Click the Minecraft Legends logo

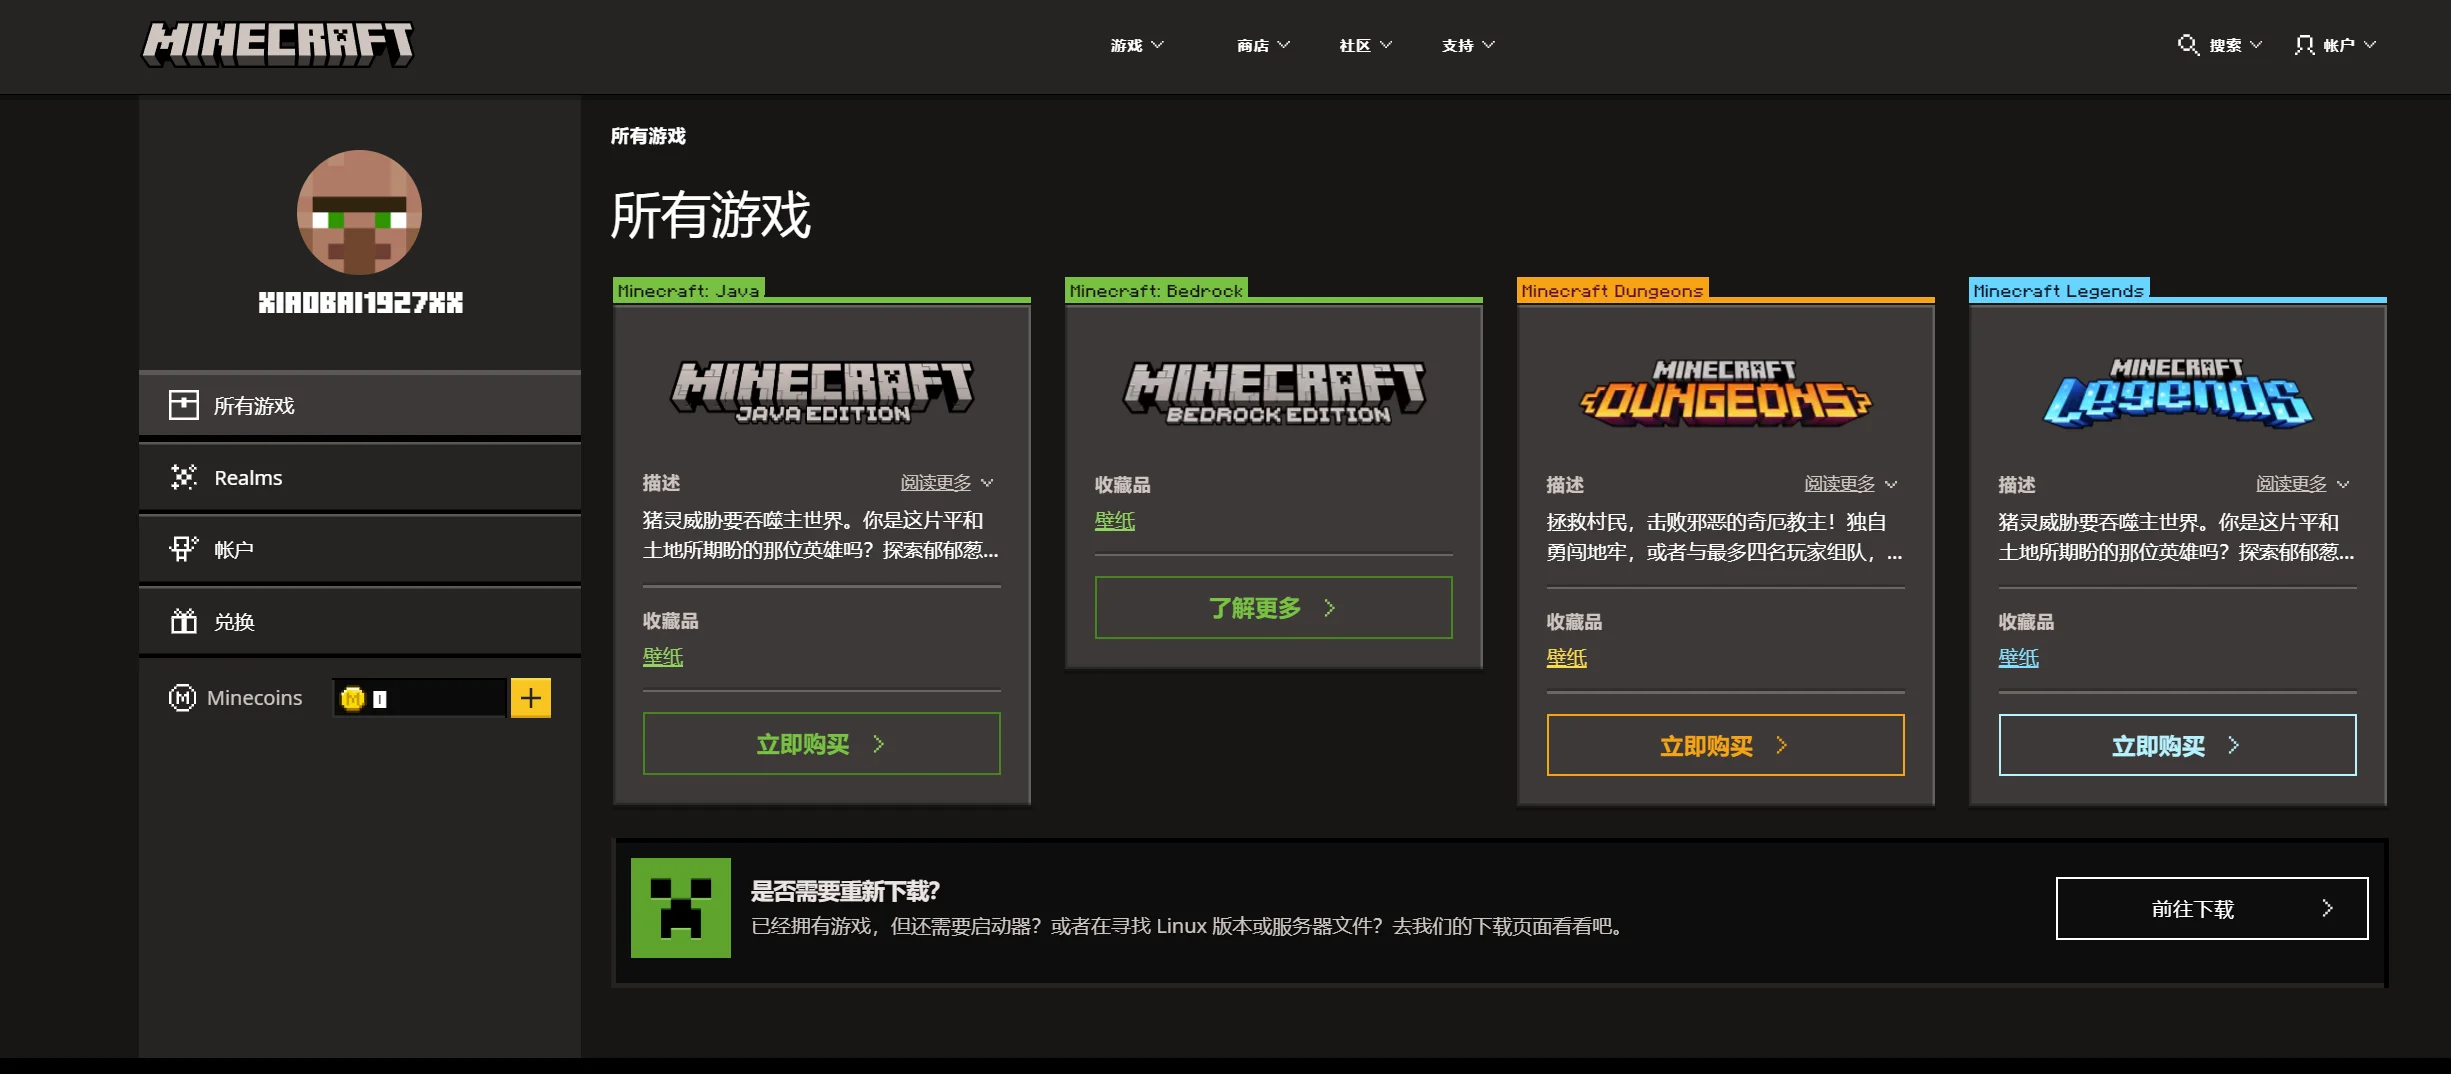click(2176, 394)
